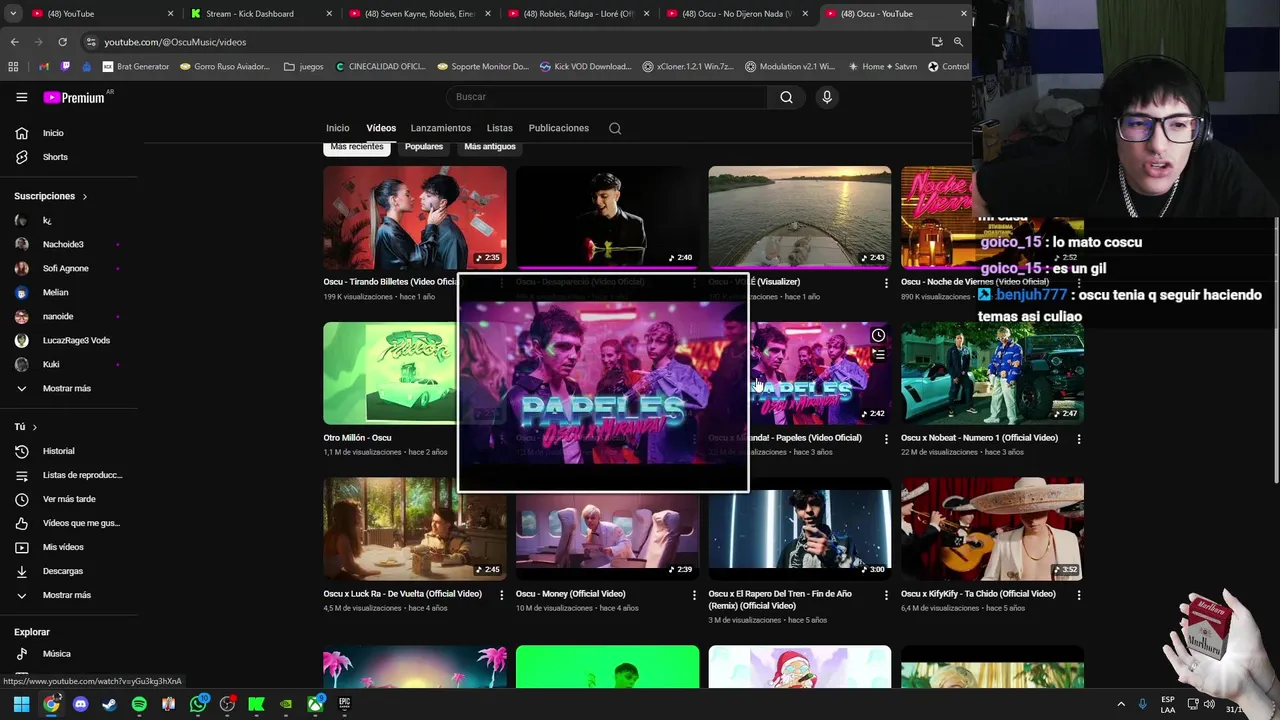Open Brat Generator bookmark
This screenshot has width=1280, height=720.
click(x=135, y=67)
